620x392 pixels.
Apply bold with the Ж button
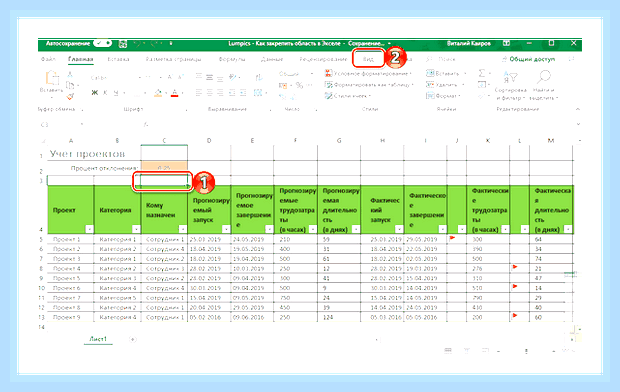tap(95, 93)
